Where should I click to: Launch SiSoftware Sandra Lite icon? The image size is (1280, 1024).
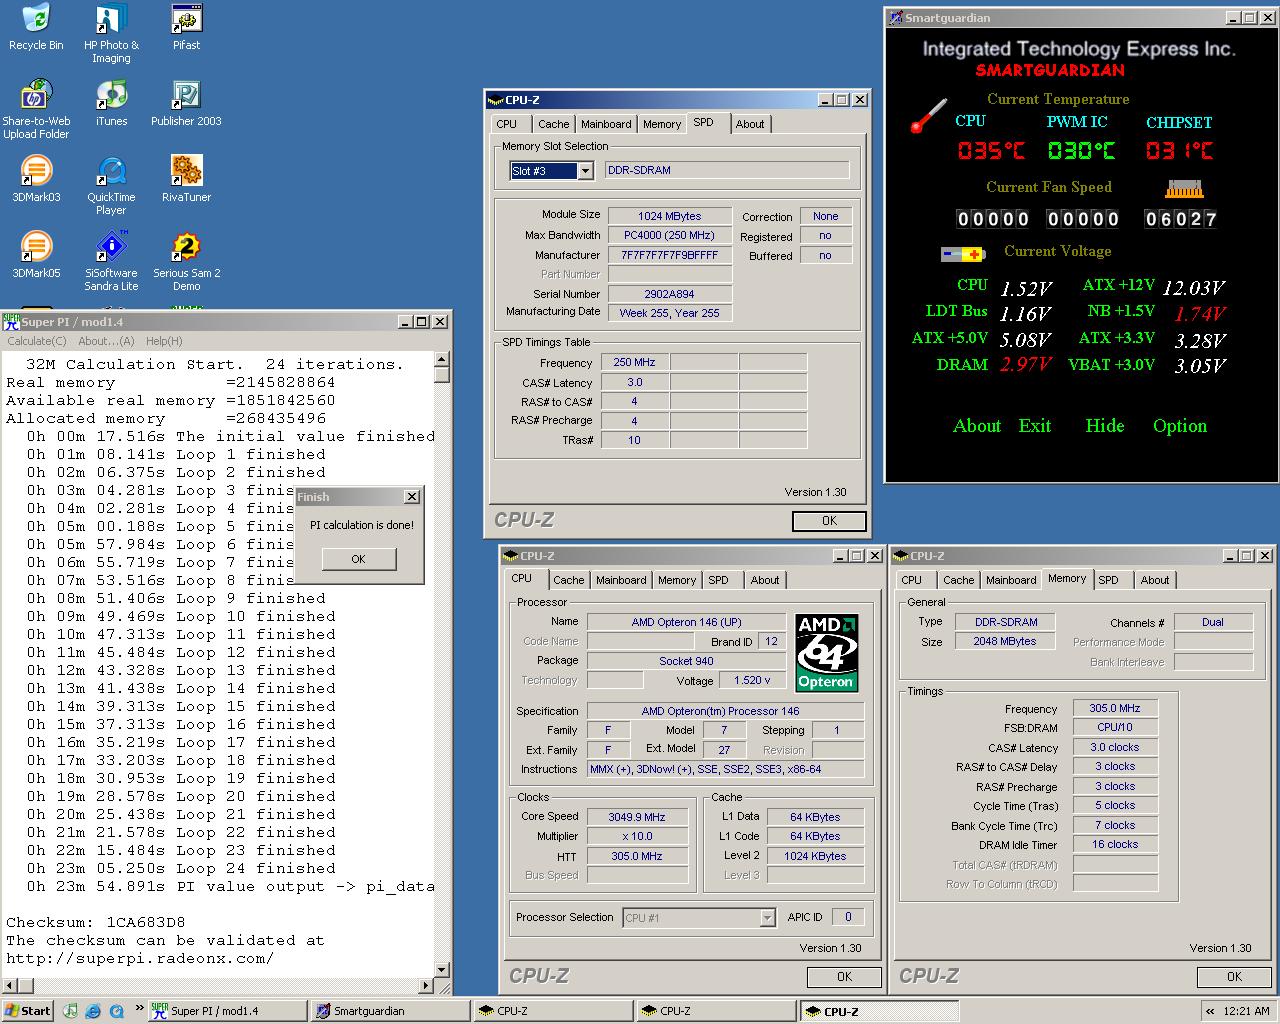point(111,262)
